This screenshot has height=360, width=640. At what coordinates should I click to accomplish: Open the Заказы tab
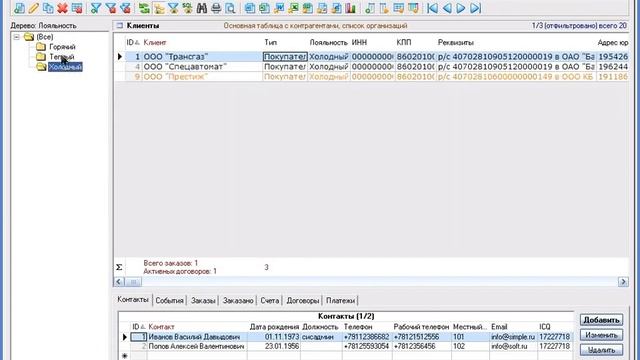click(x=203, y=300)
